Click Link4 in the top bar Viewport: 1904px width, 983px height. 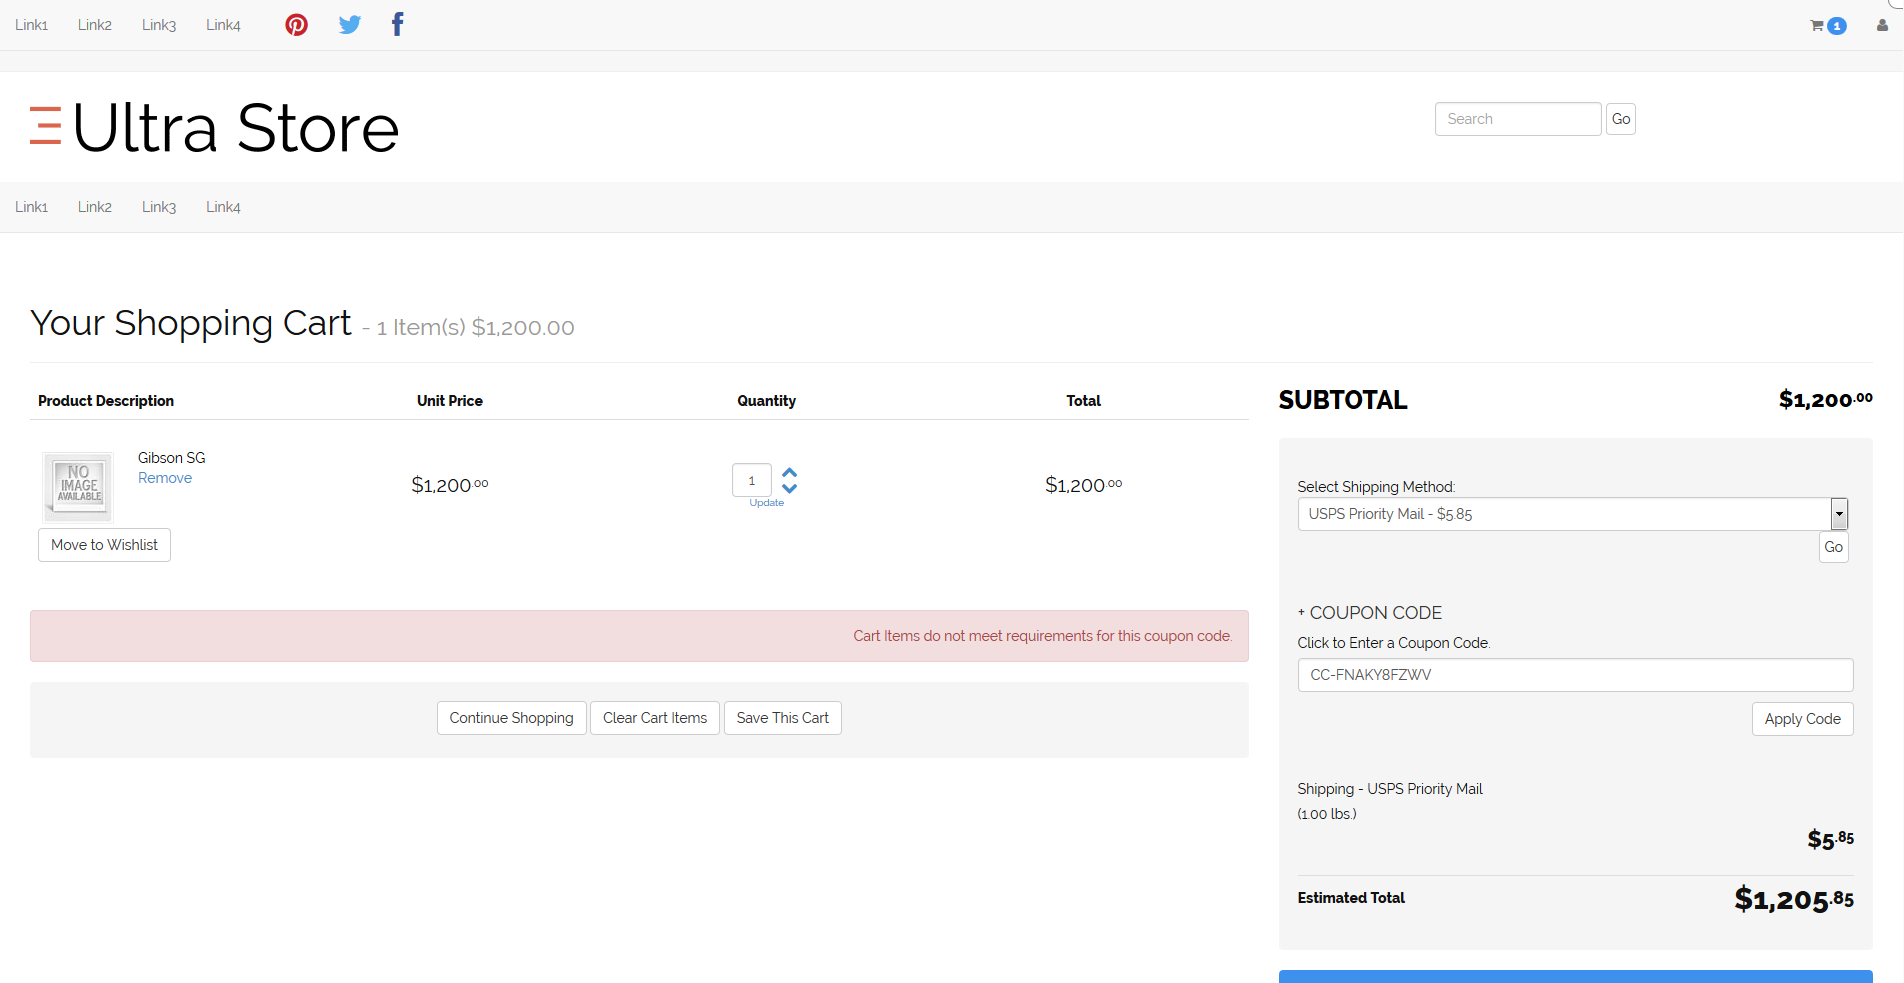(x=223, y=25)
